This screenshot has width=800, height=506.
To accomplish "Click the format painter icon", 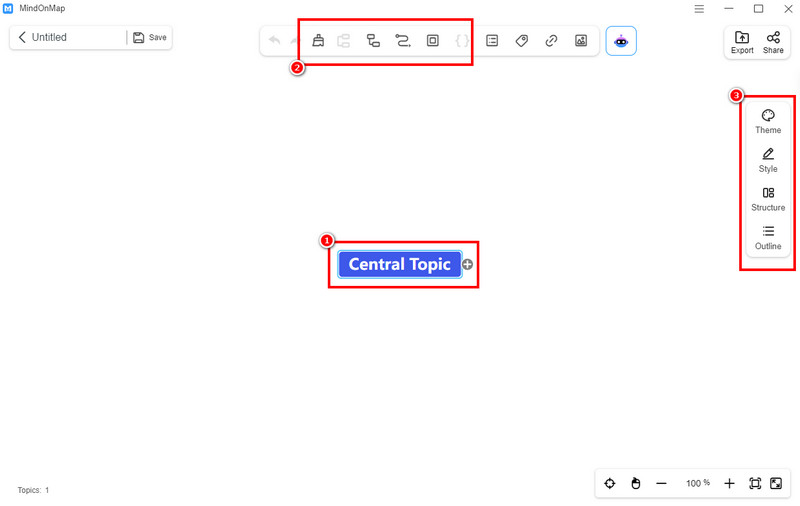I will 318,40.
